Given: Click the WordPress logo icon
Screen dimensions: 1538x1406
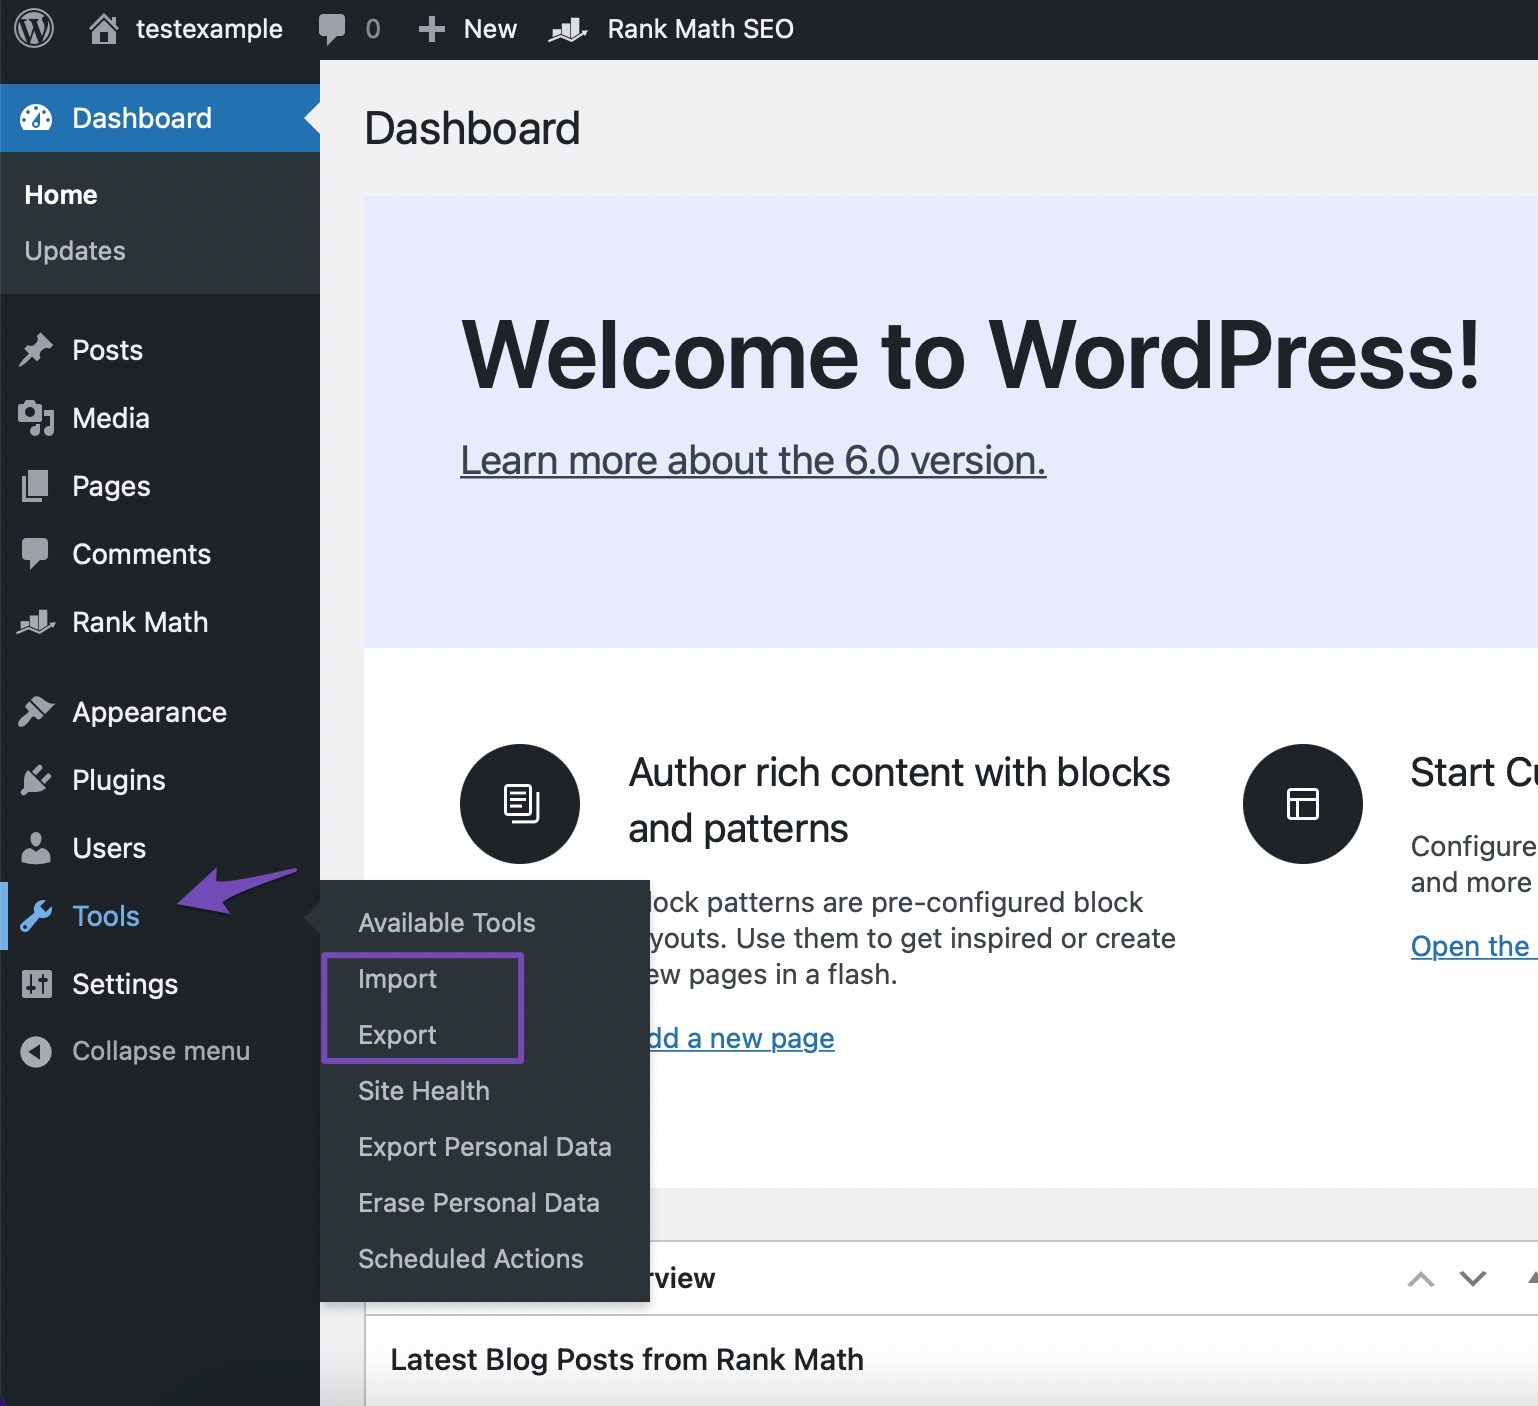Looking at the screenshot, I should tap(34, 29).
